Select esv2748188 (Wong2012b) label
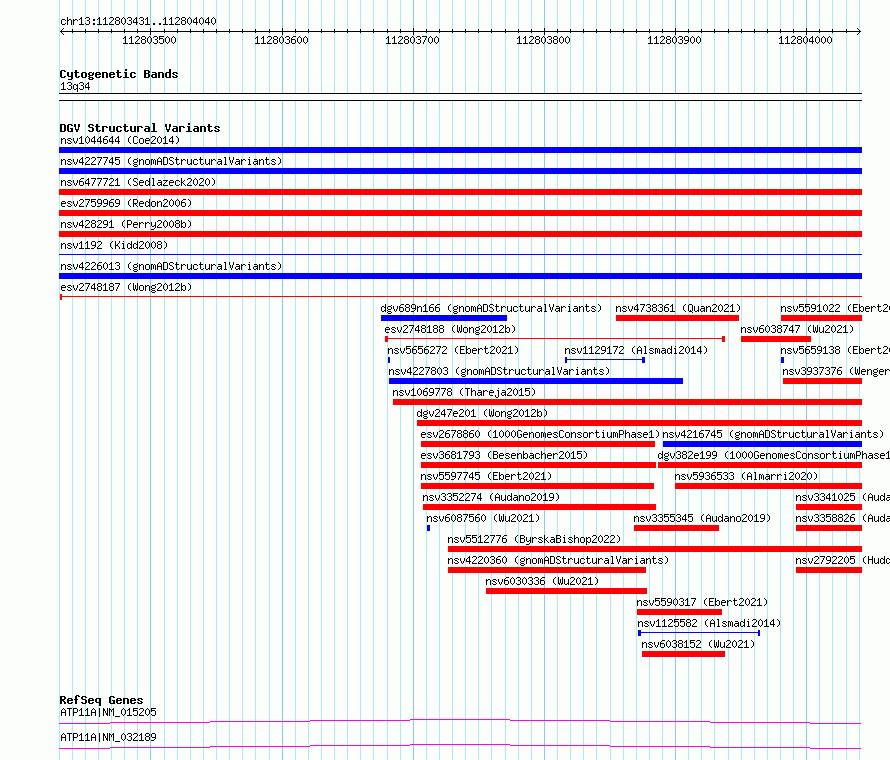Image resolution: width=890 pixels, height=760 pixels. coord(450,329)
